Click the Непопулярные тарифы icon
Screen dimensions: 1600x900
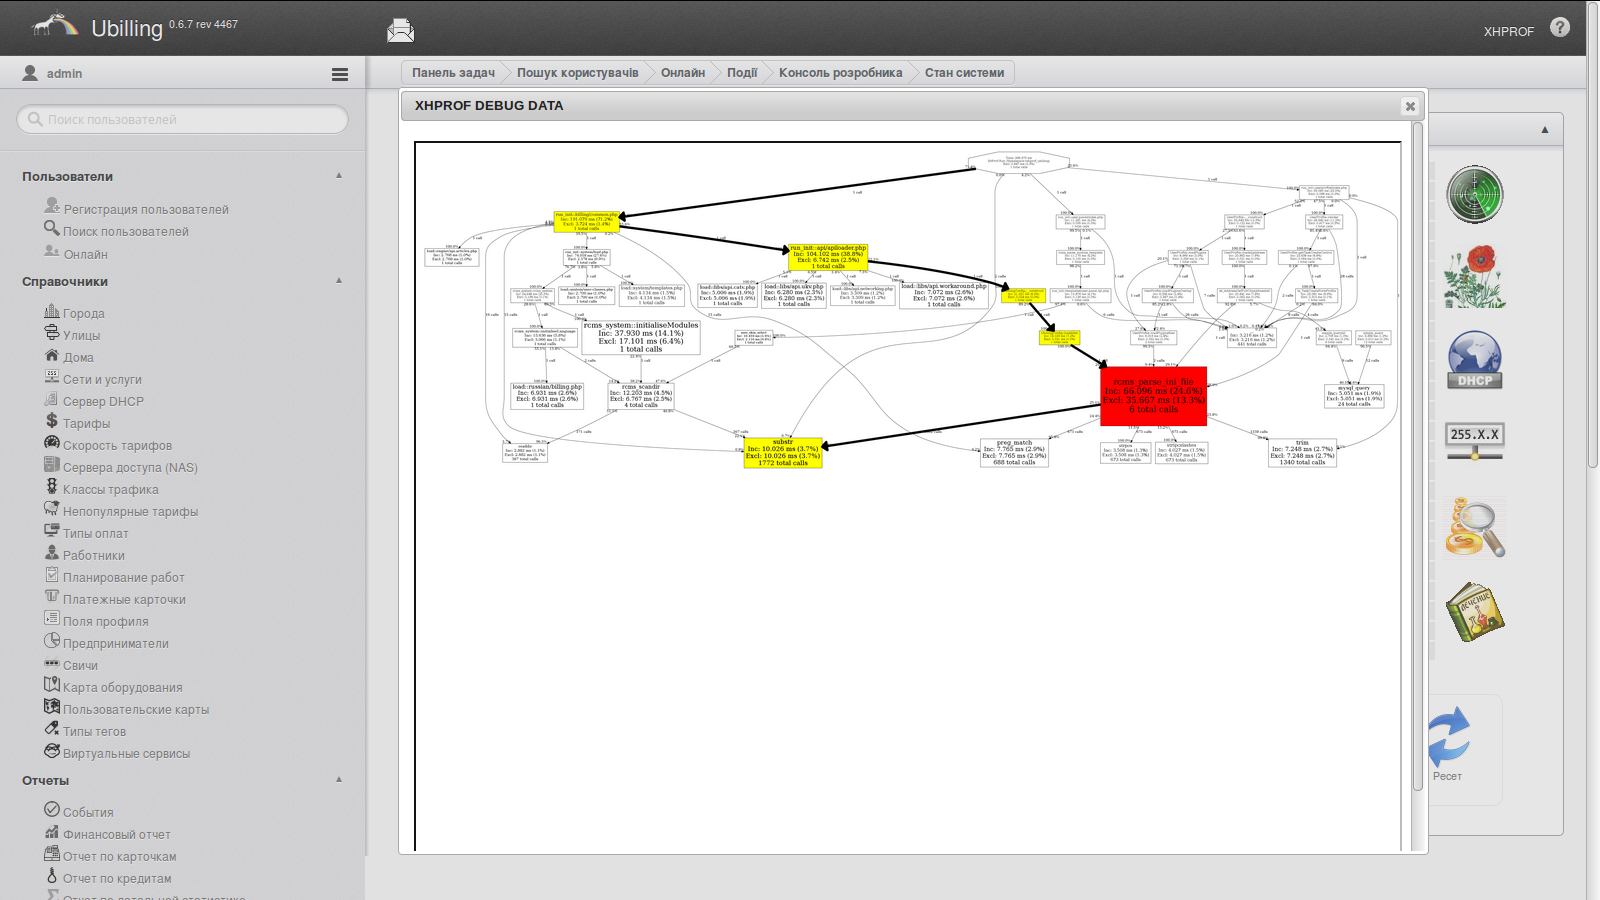click(52, 509)
